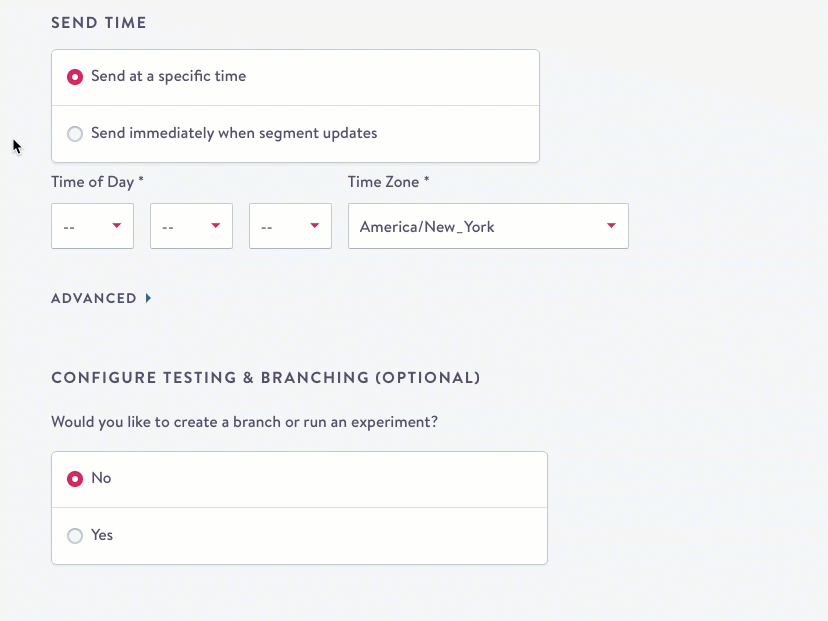Open the America/New_York time zone dropdown
The image size is (828, 621).
point(487,227)
